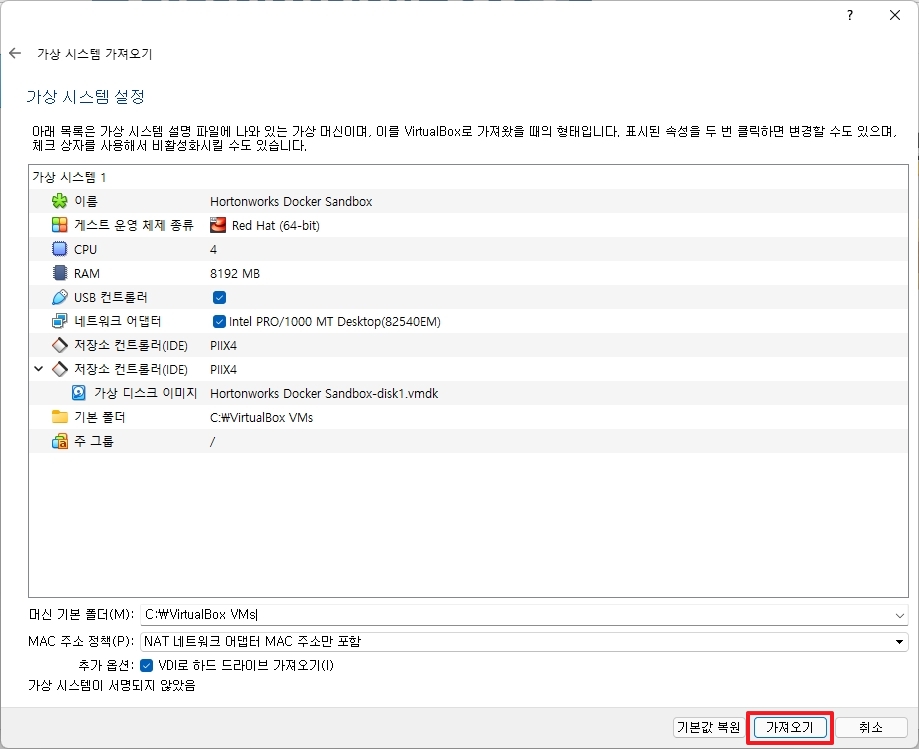Click the Red Hat OS logo icon
The height and width of the screenshot is (749, 919).
(218, 225)
